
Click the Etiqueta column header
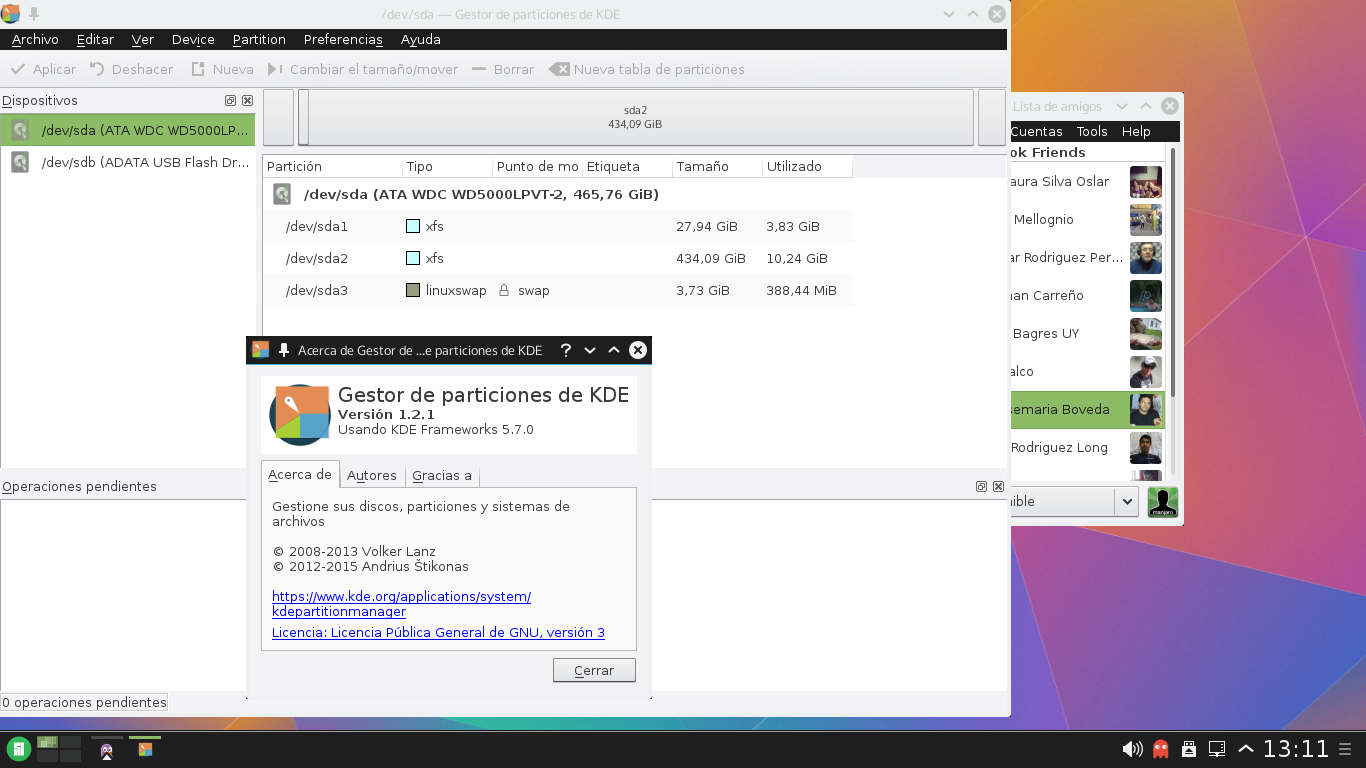(627, 166)
